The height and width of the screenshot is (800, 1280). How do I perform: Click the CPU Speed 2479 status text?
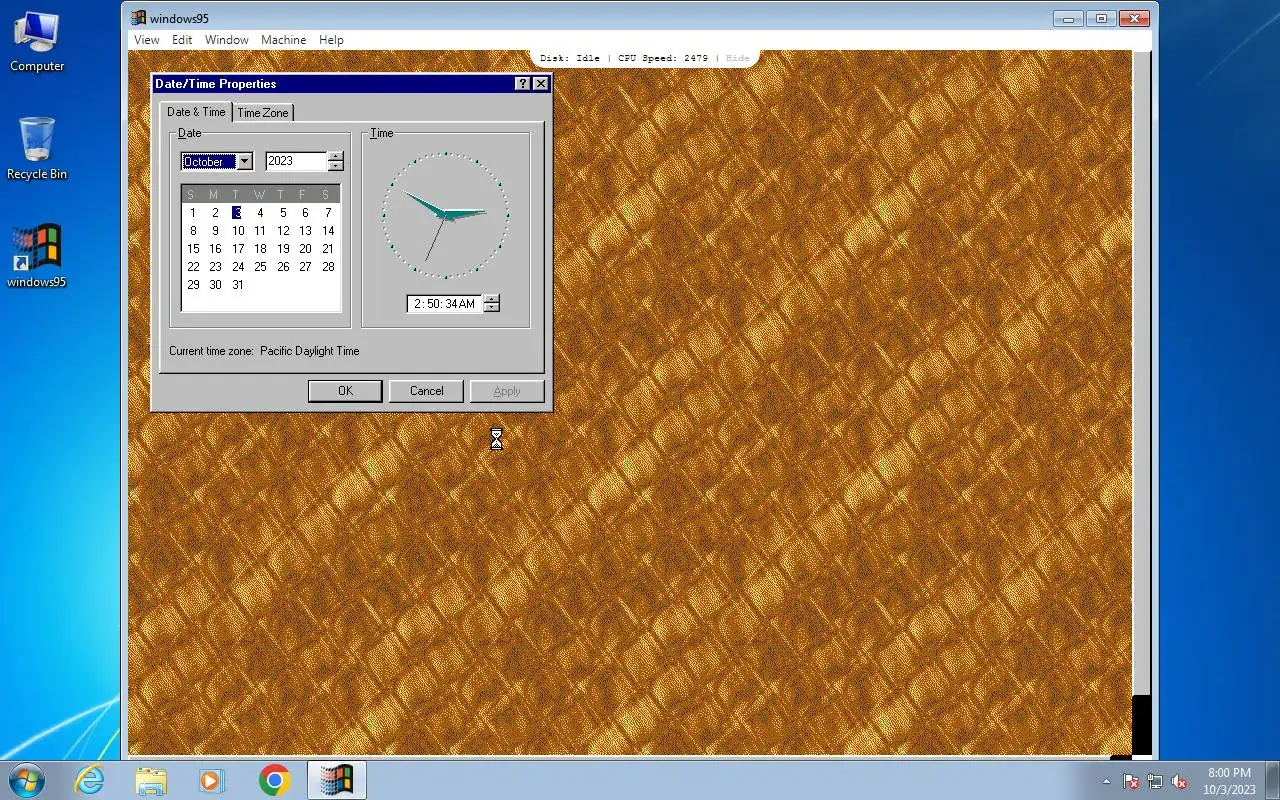pos(662,58)
